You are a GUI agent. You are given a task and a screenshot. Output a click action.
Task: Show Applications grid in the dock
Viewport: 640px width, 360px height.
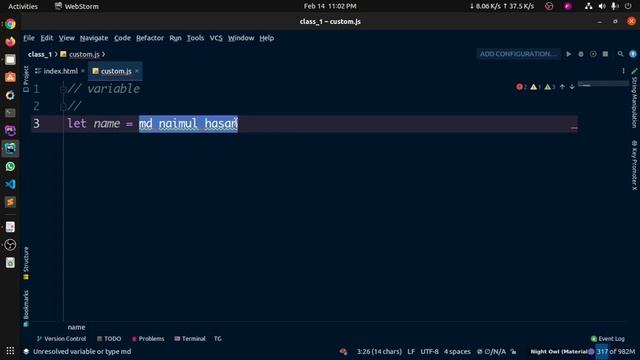[x=10, y=351]
